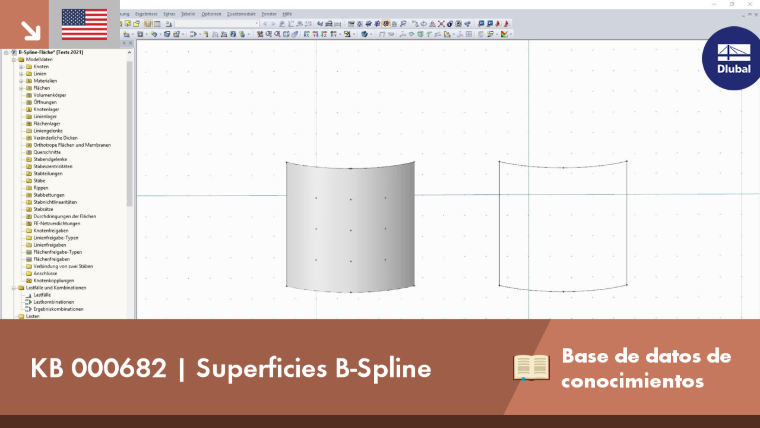Click the shaded B-Spline surface in viewport
The height and width of the screenshot is (428, 760).
[x=350, y=227]
